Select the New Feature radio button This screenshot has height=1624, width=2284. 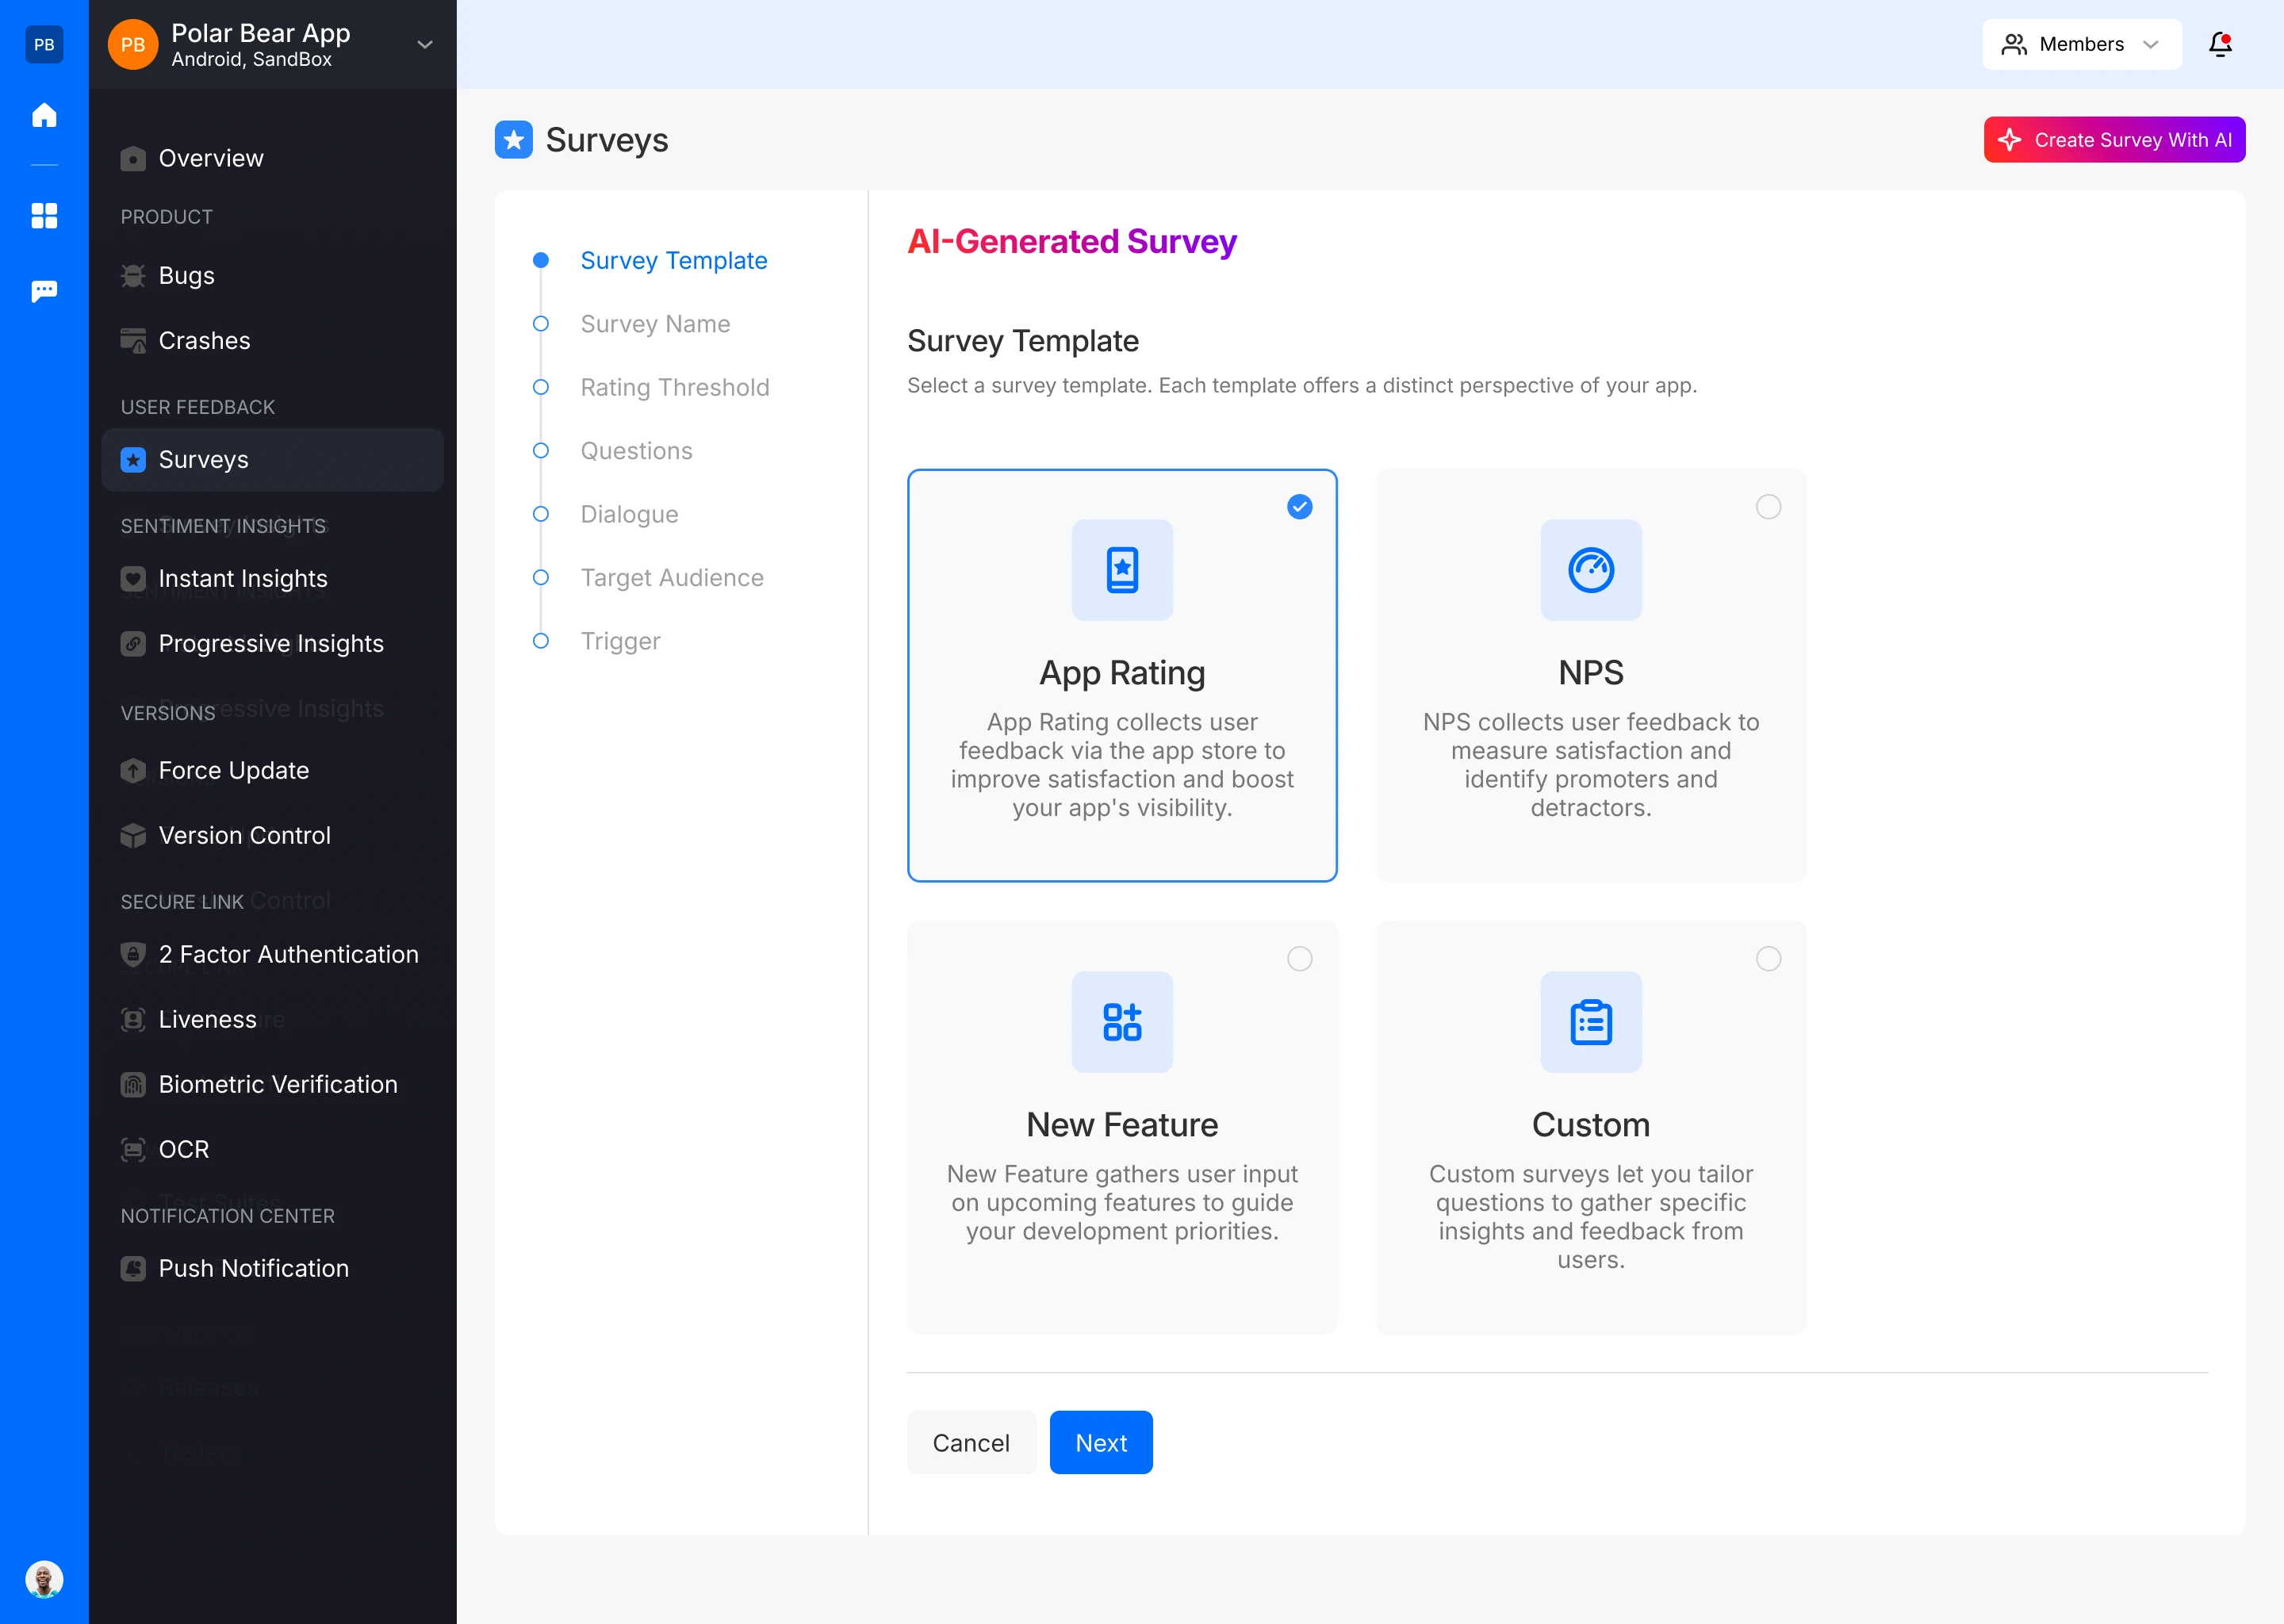pyautogui.click(x=1299, y=959)
